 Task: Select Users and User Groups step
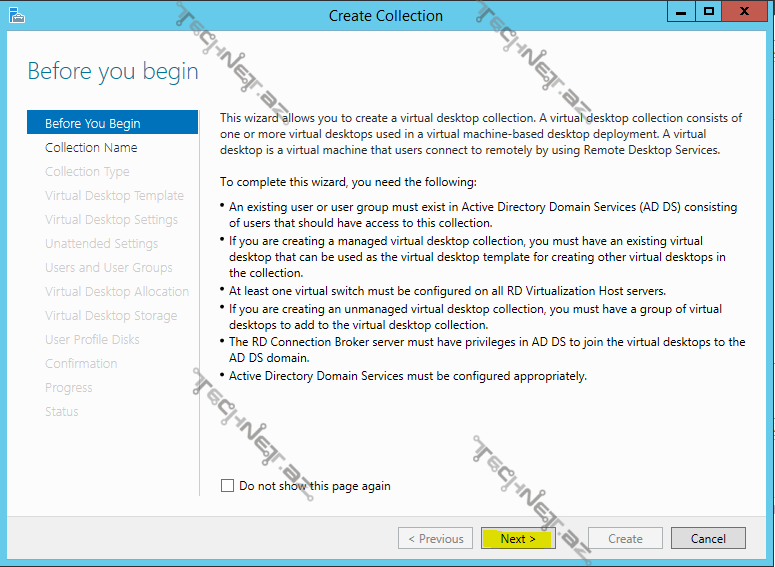click(x=108, y=267)
